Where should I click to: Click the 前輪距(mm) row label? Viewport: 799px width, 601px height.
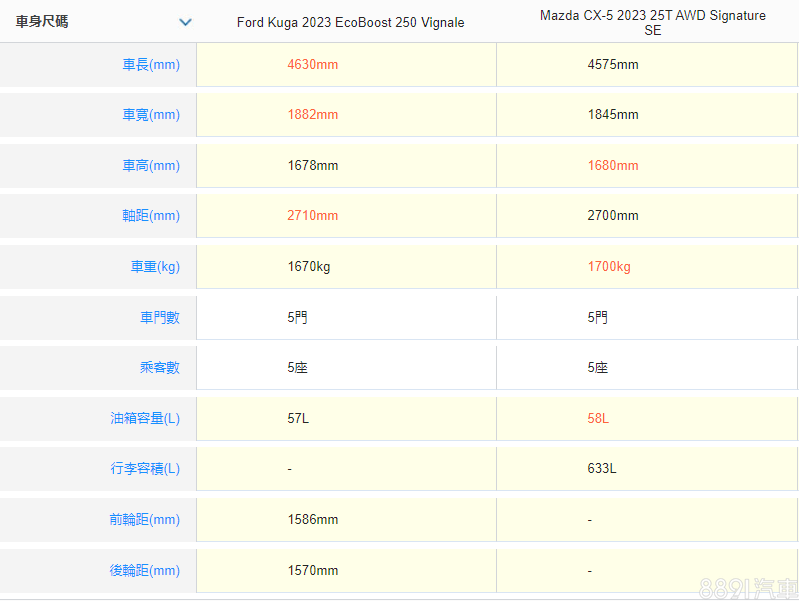click(145, 520)
